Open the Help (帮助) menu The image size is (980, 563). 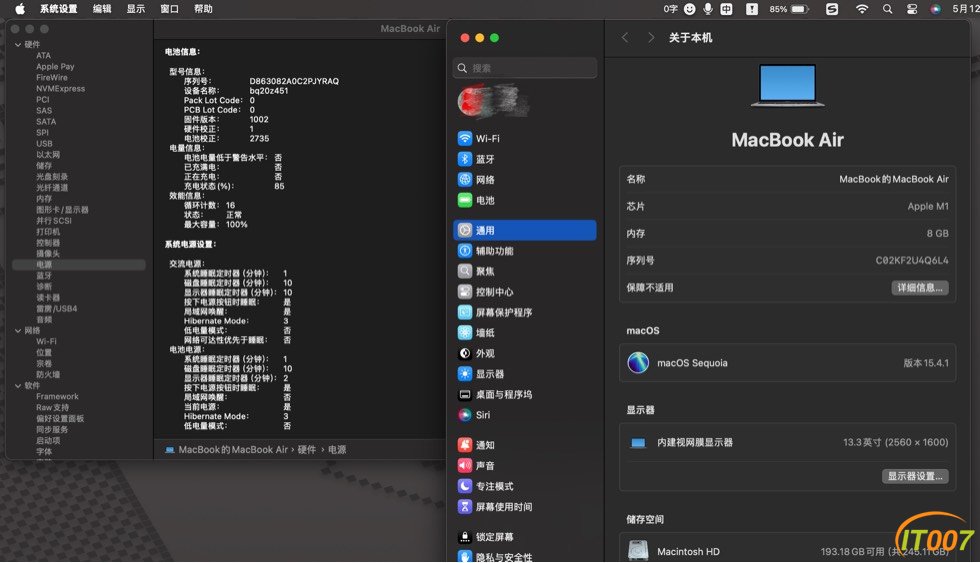click(203, 9)
